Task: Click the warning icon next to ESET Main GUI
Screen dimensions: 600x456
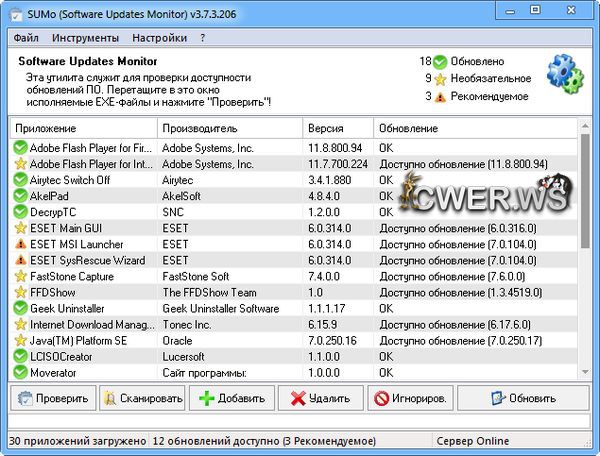Action: pos(19,228)
